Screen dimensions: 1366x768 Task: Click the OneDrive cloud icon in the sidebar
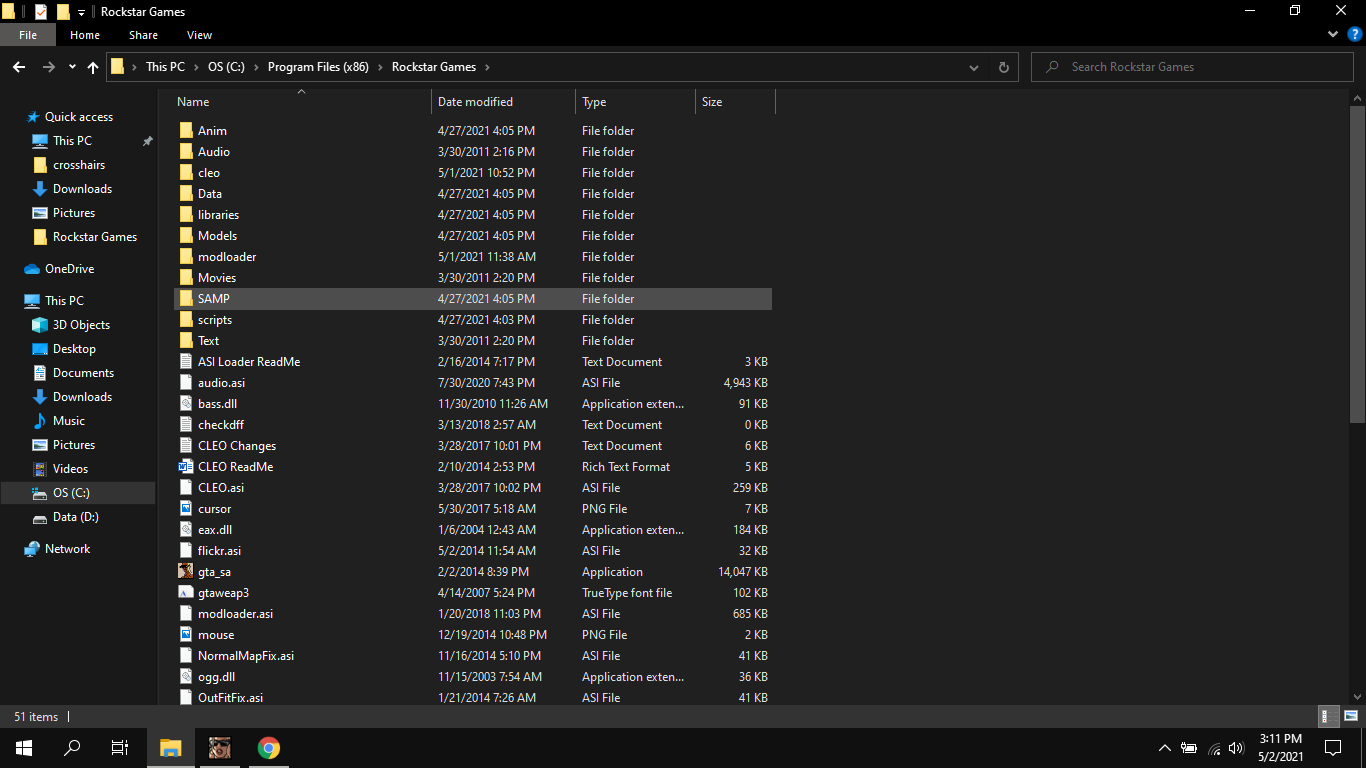click(x=32, y=269)
